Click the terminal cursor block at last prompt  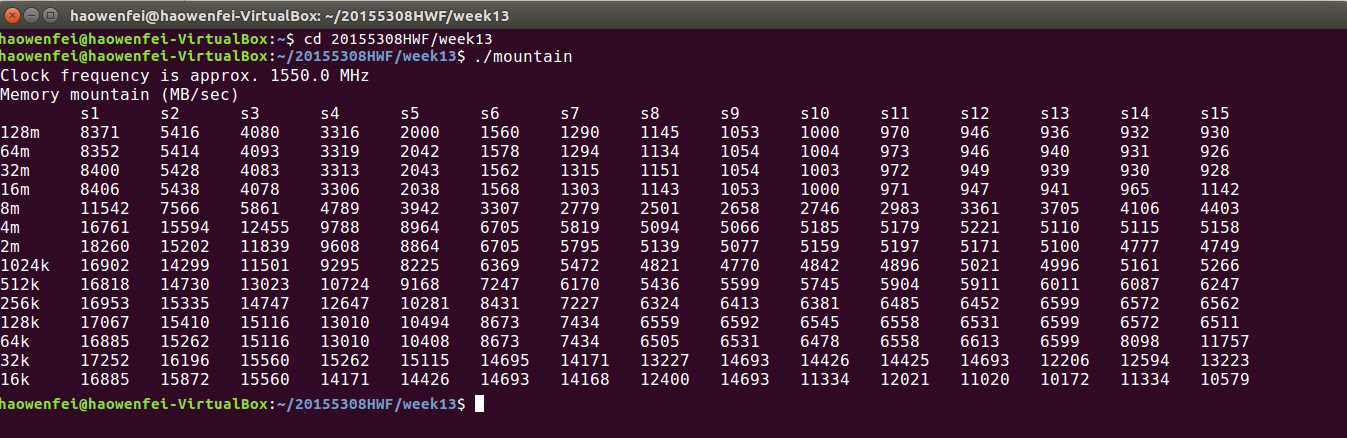[x=479, y=403]
